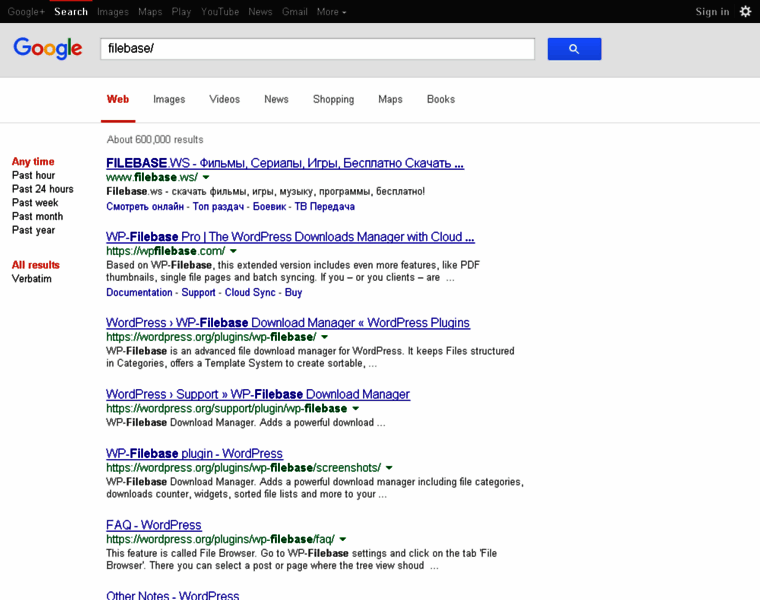Click the Смотреть онлайн sitelink
Screen dimensions: 760x600
tap(145, 206)
